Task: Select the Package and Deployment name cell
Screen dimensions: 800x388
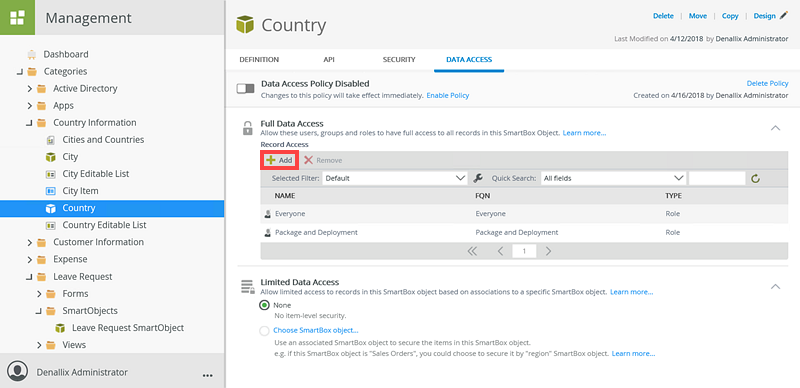Action: [316, 232]
